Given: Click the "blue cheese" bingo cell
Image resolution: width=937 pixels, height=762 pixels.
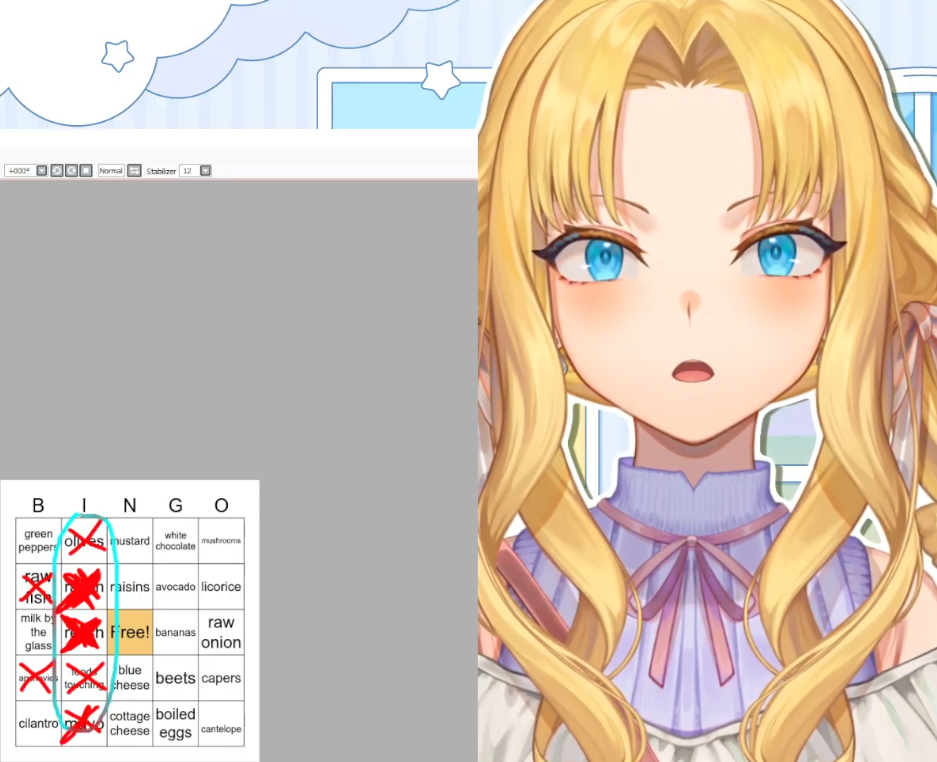Looking at the screenshot, I should [130, 678].
